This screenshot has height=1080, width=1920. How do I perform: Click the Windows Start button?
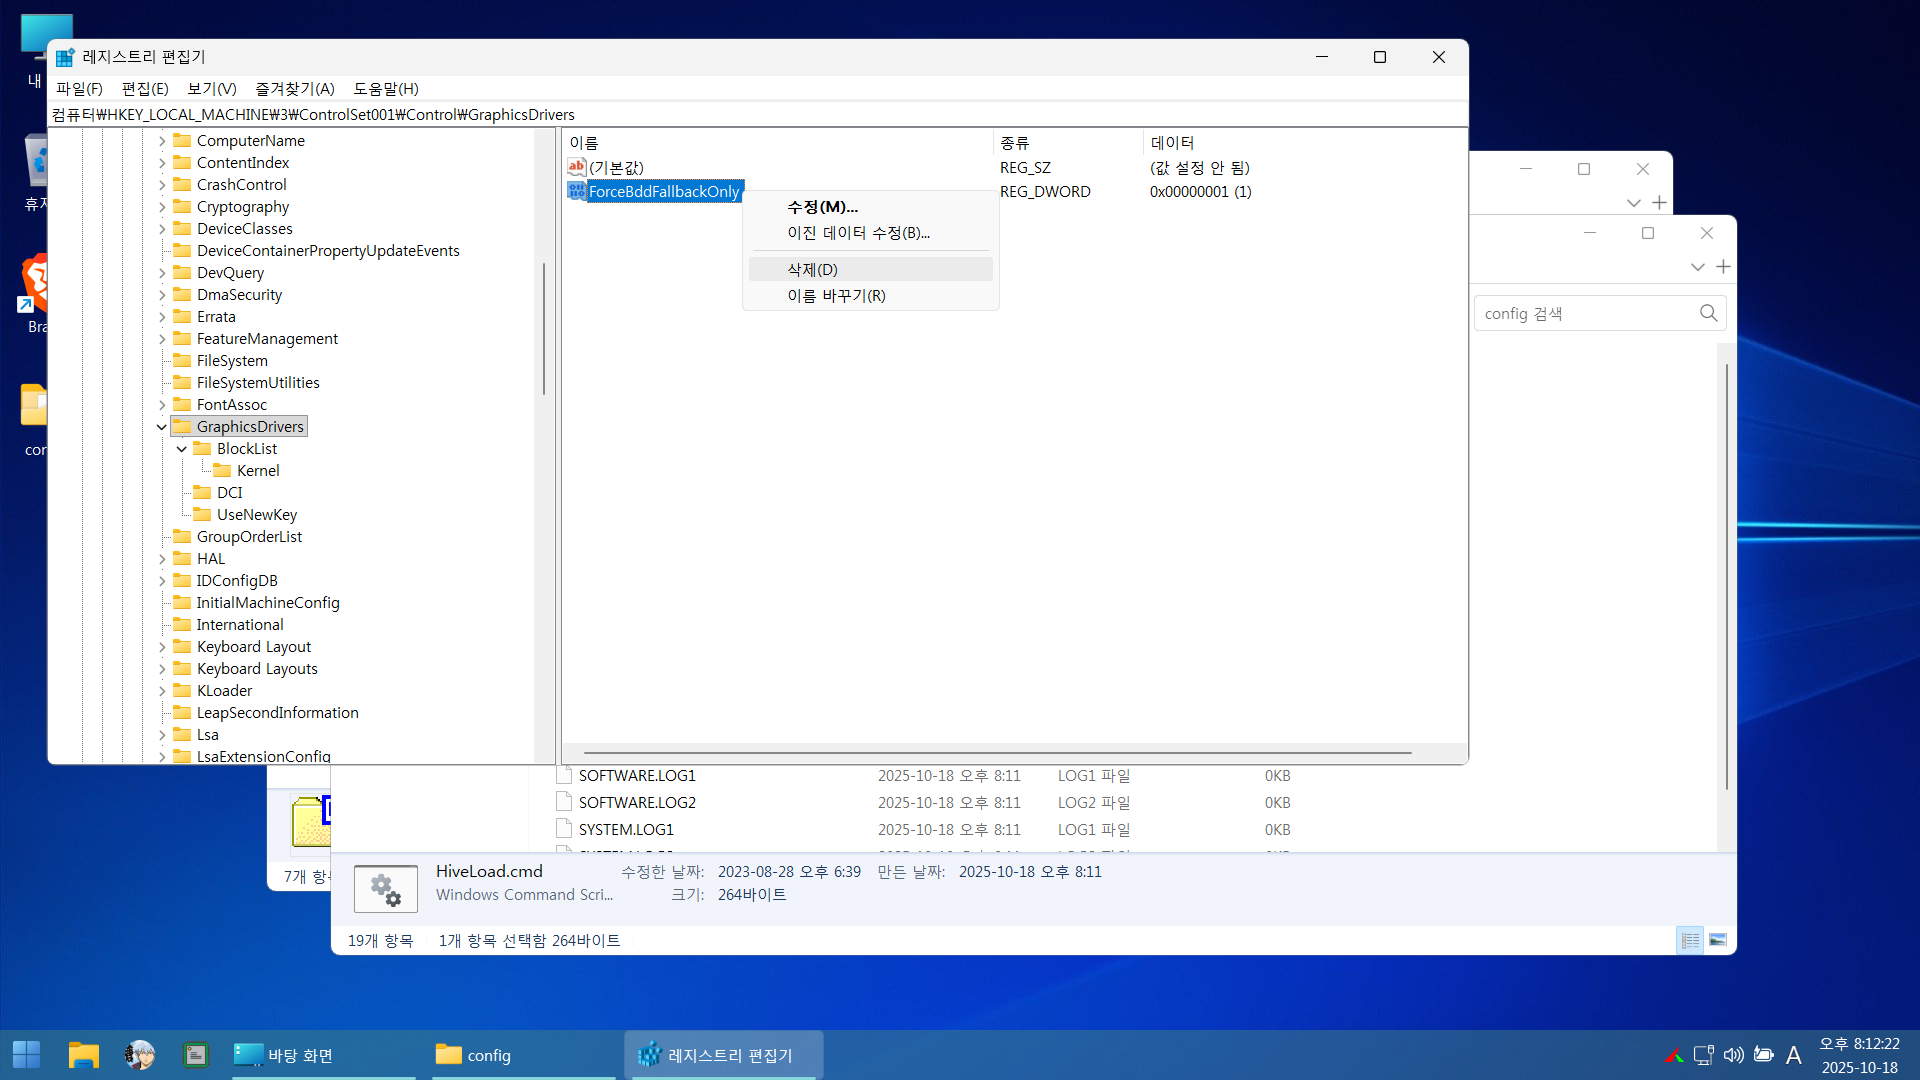[27, 1055]
